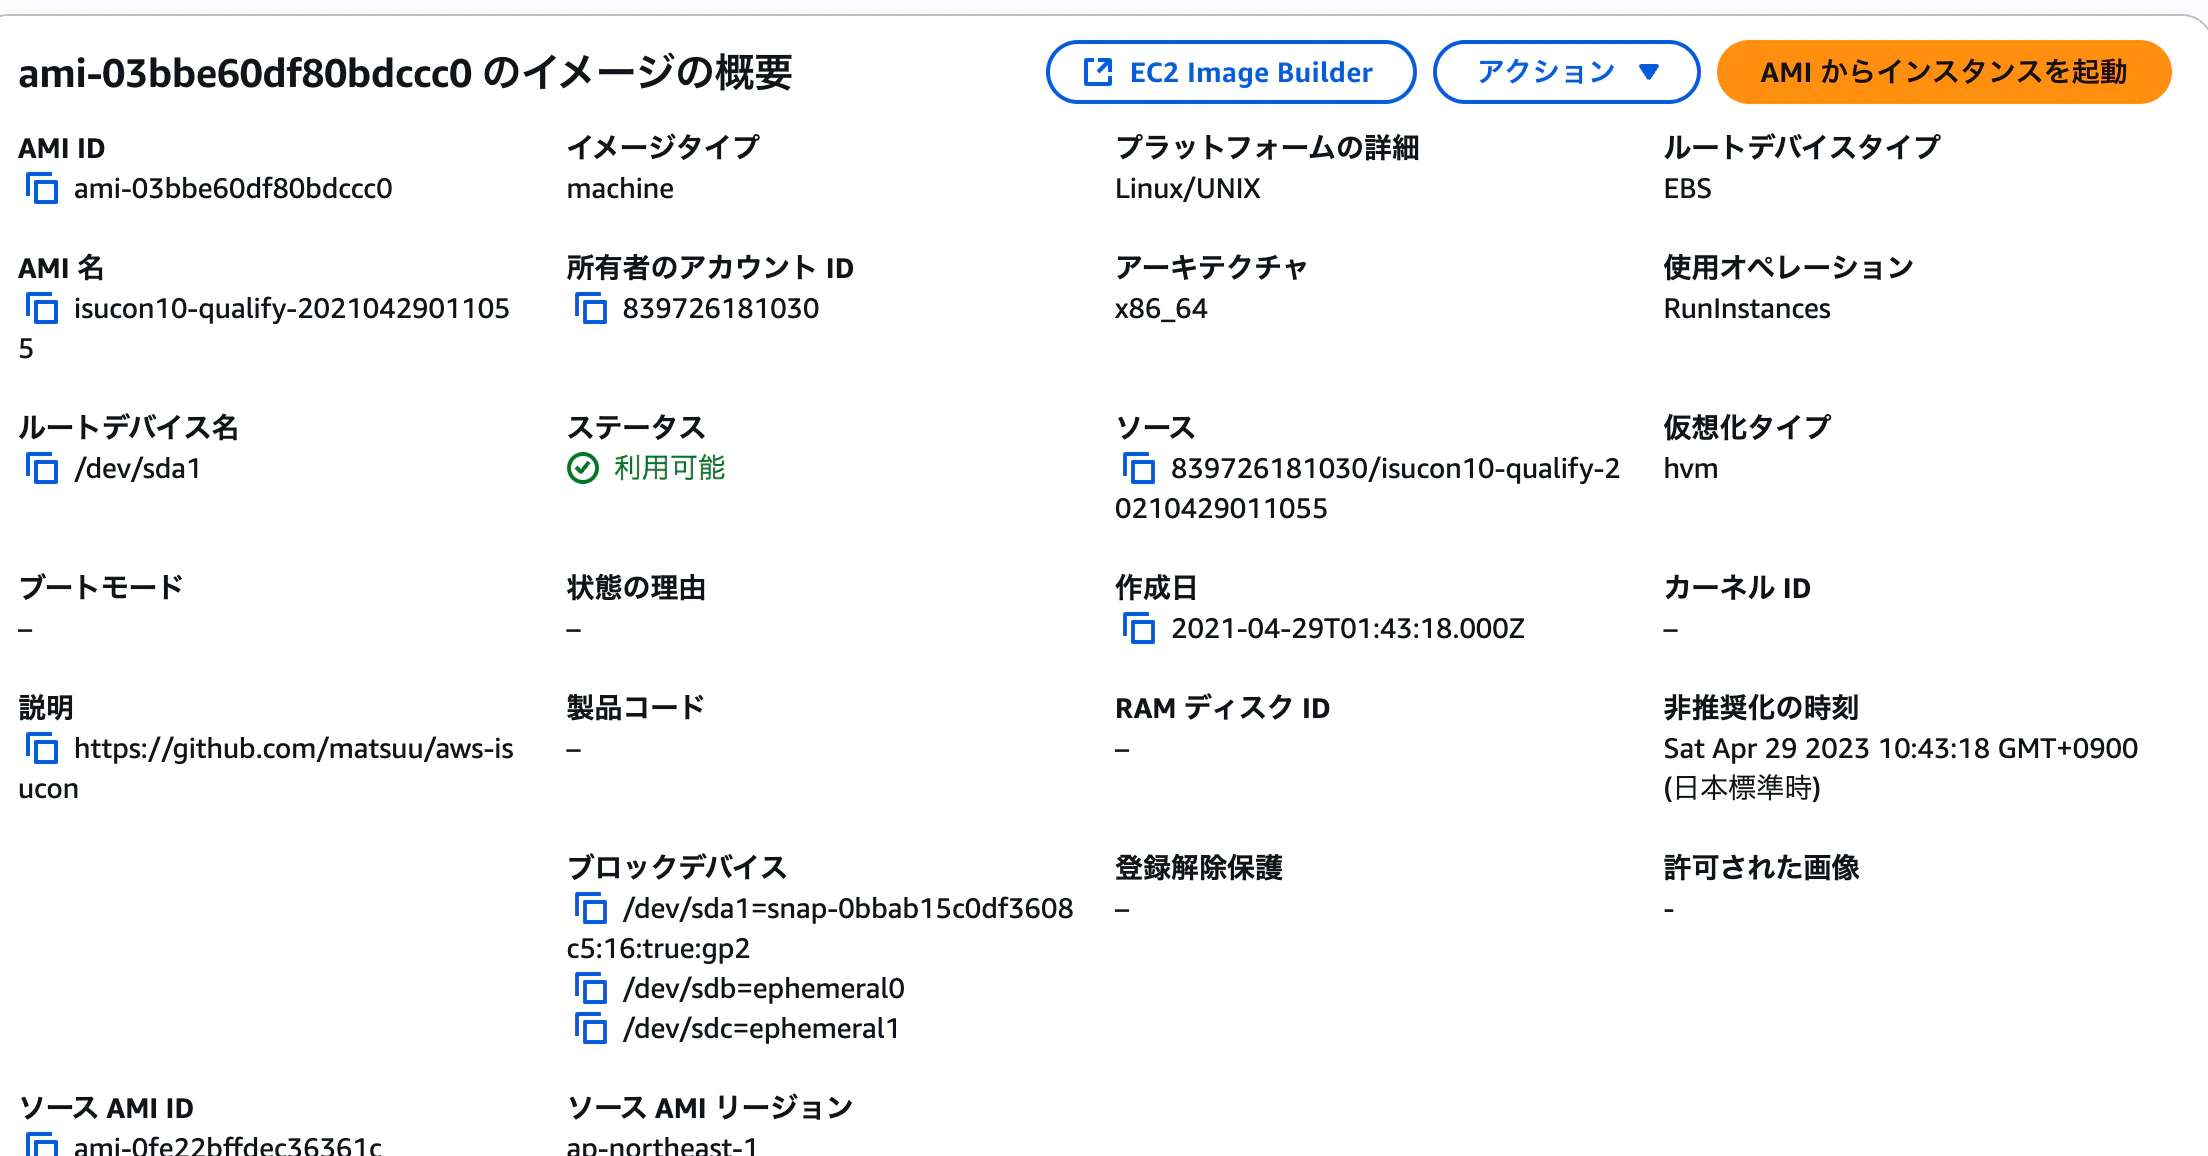Open EC2 Image Builder
The height and width of the screenshot is (1156, 2208).
(1230, 72)
